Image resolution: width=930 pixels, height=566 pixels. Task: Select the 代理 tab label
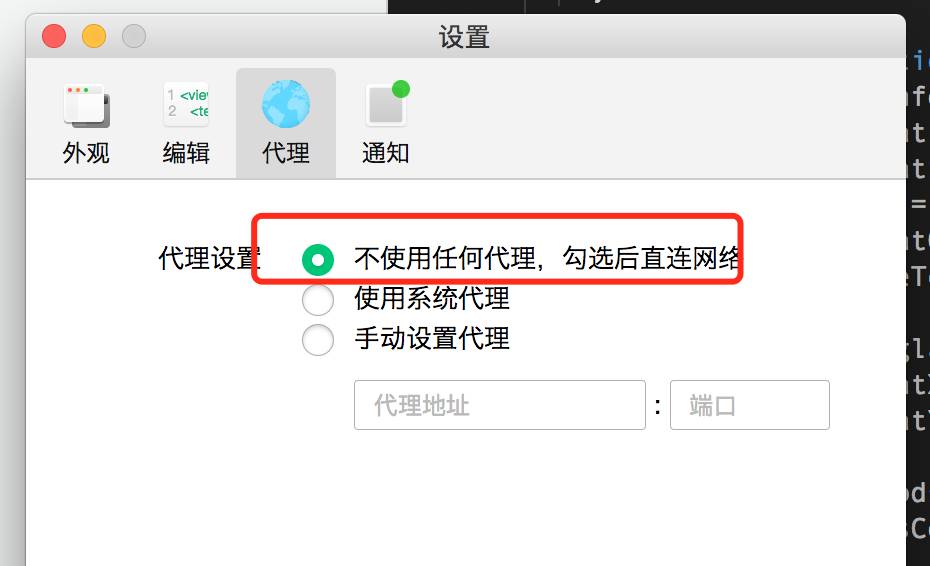[286, 153]
